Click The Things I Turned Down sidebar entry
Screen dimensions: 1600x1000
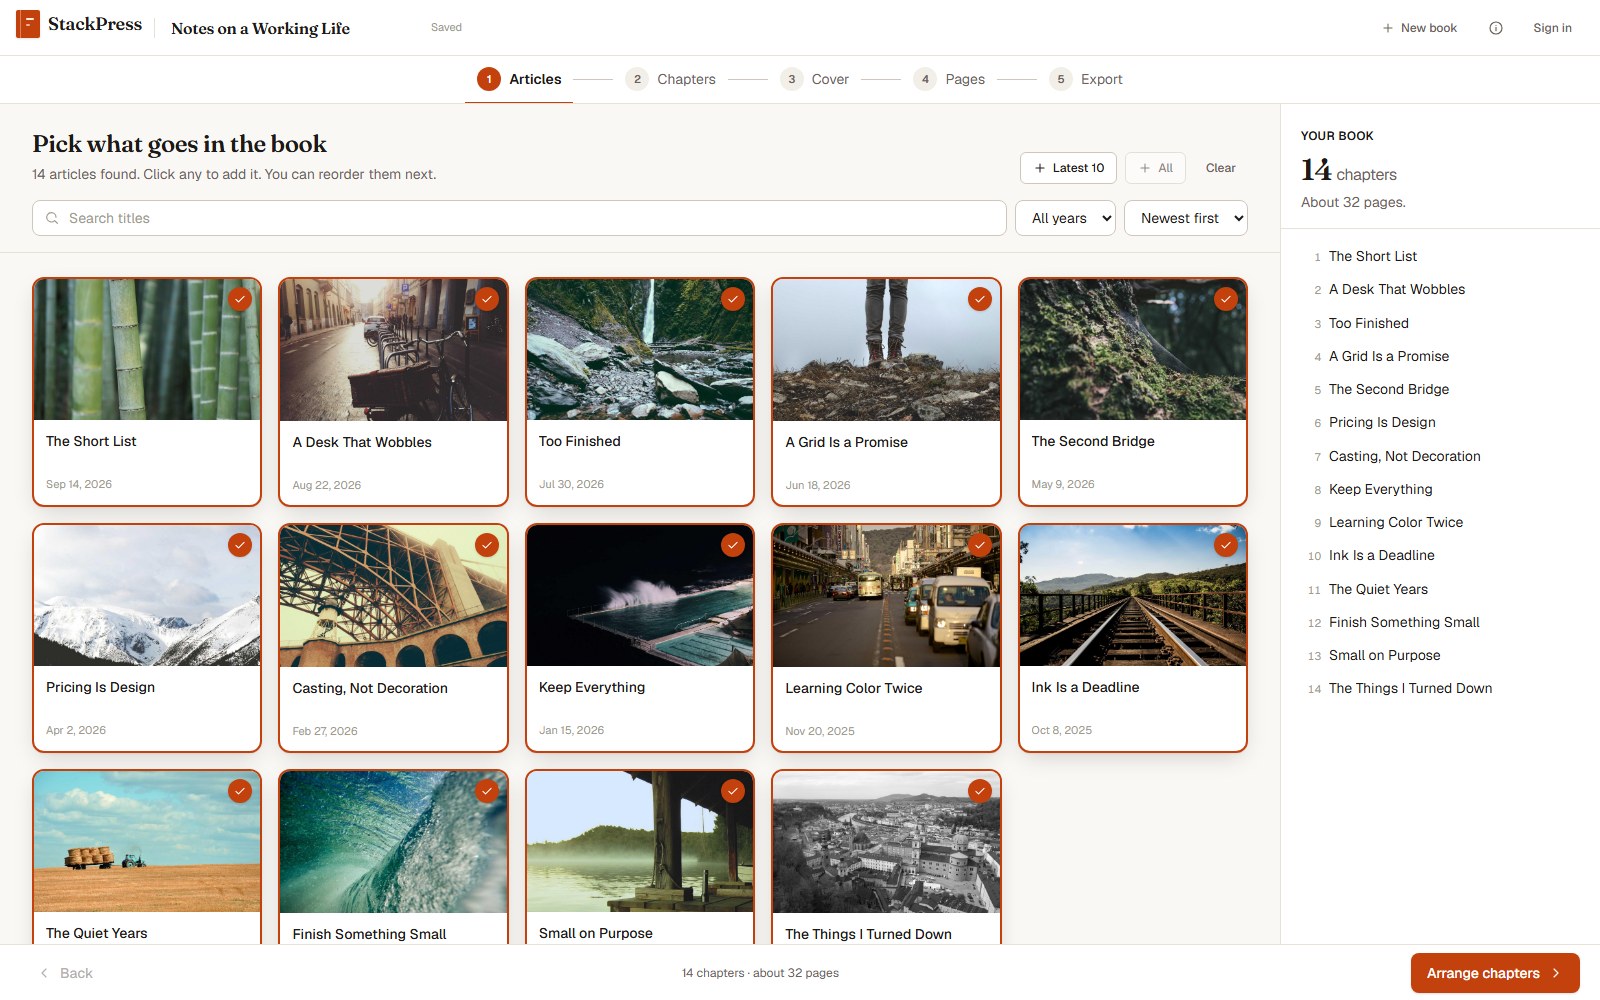coord(1410,688)
